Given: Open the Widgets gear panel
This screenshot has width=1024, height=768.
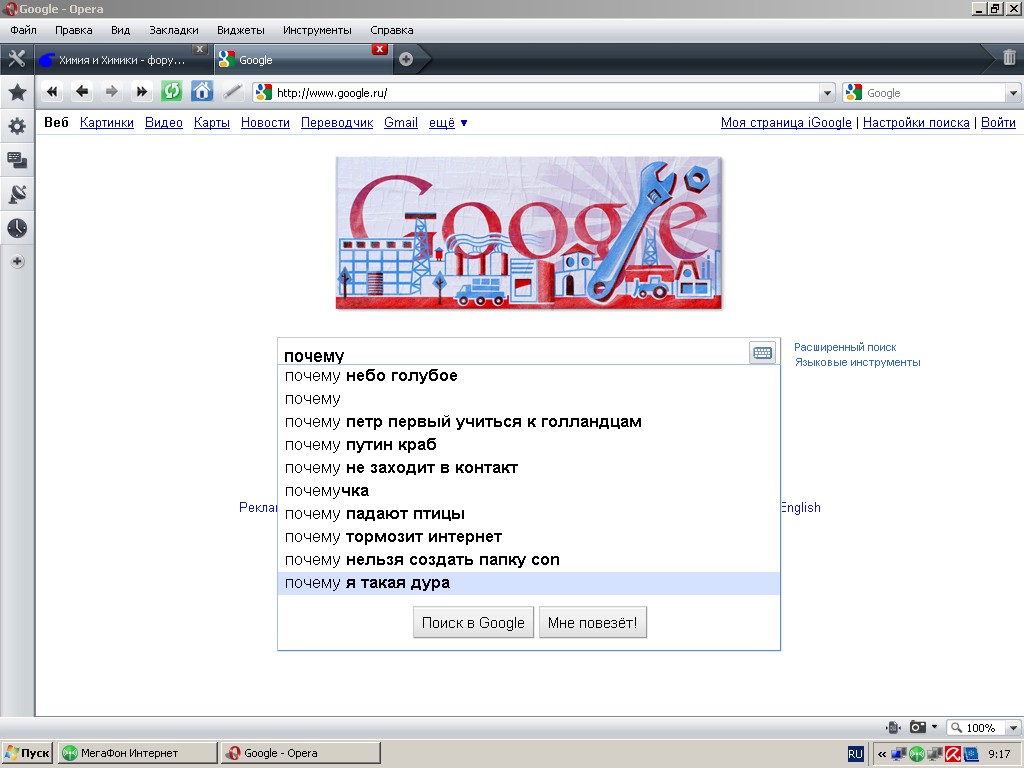Looking at the screenshot, I should tap(17, 126).
